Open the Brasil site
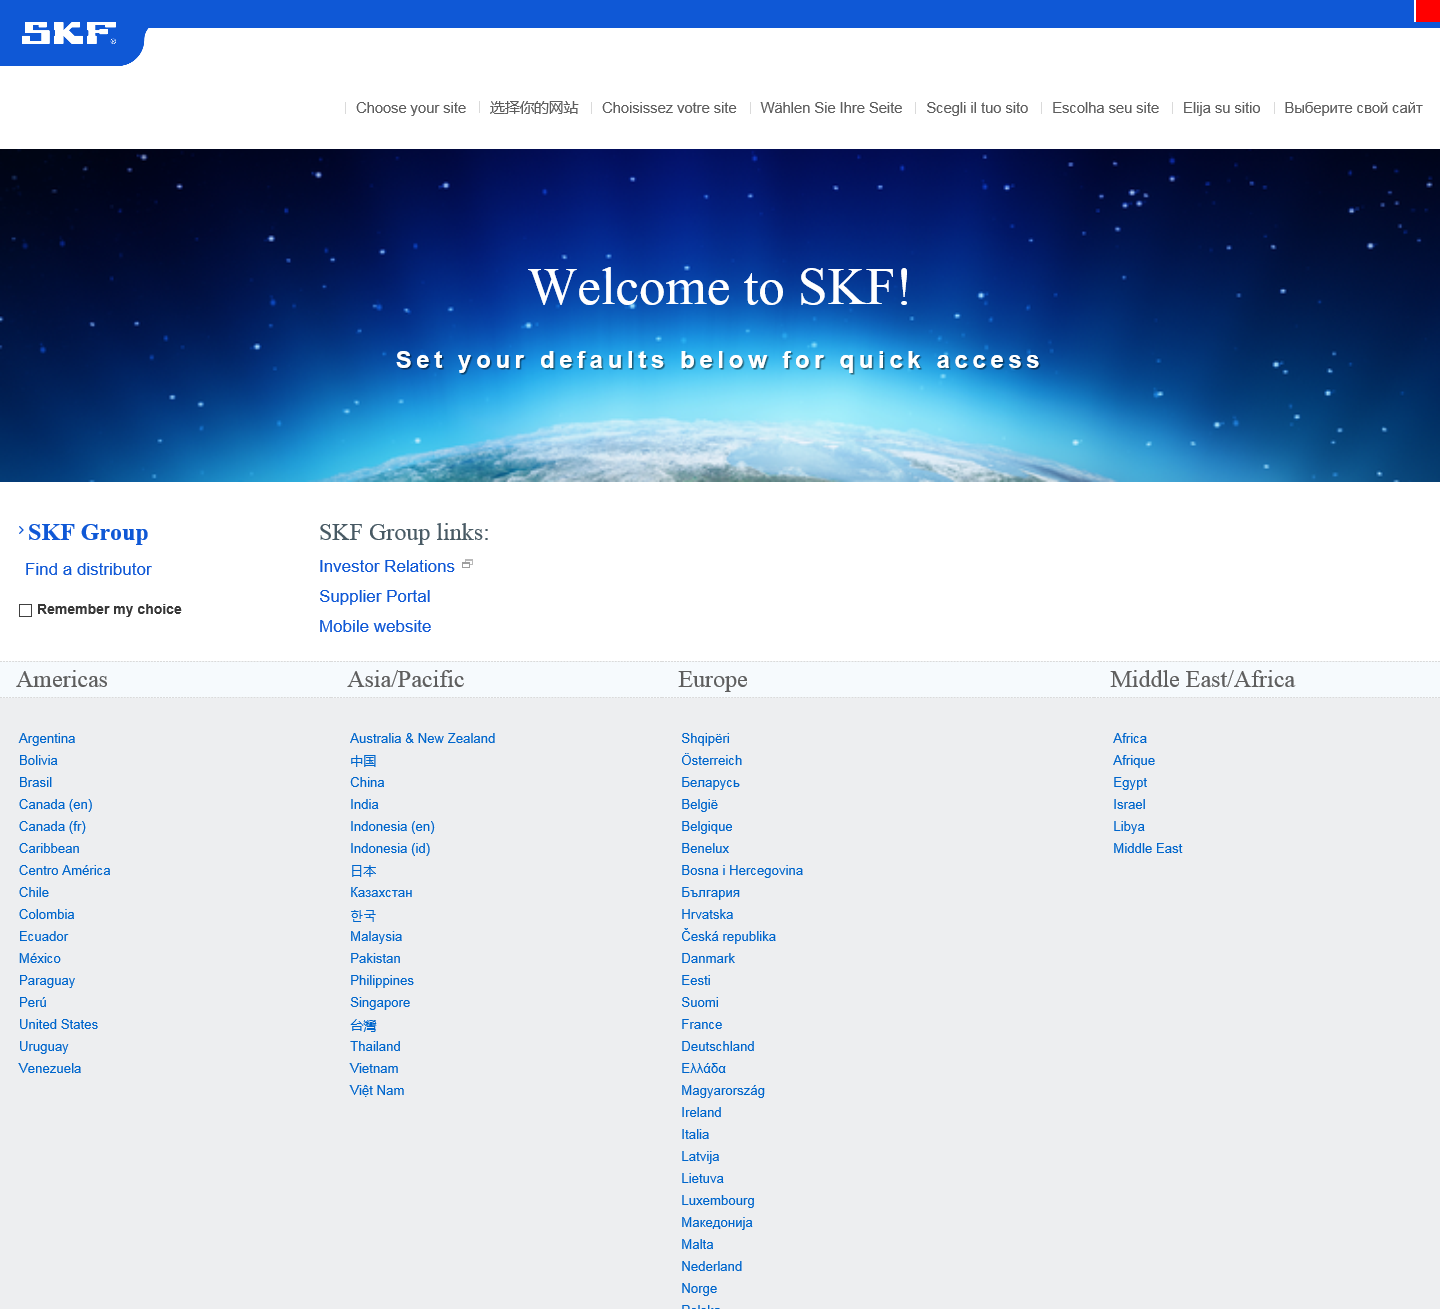 pos(35,782)
